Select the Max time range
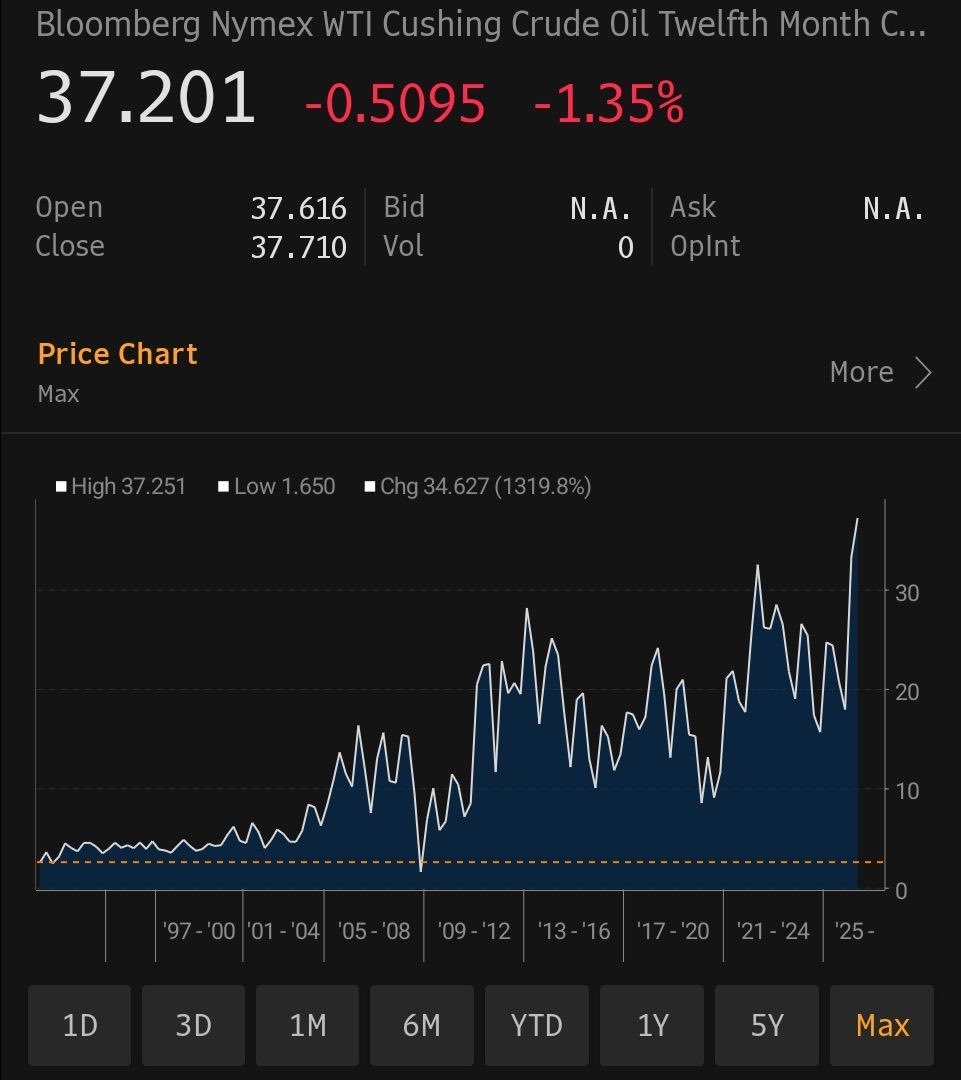 tap(882, 1025)
